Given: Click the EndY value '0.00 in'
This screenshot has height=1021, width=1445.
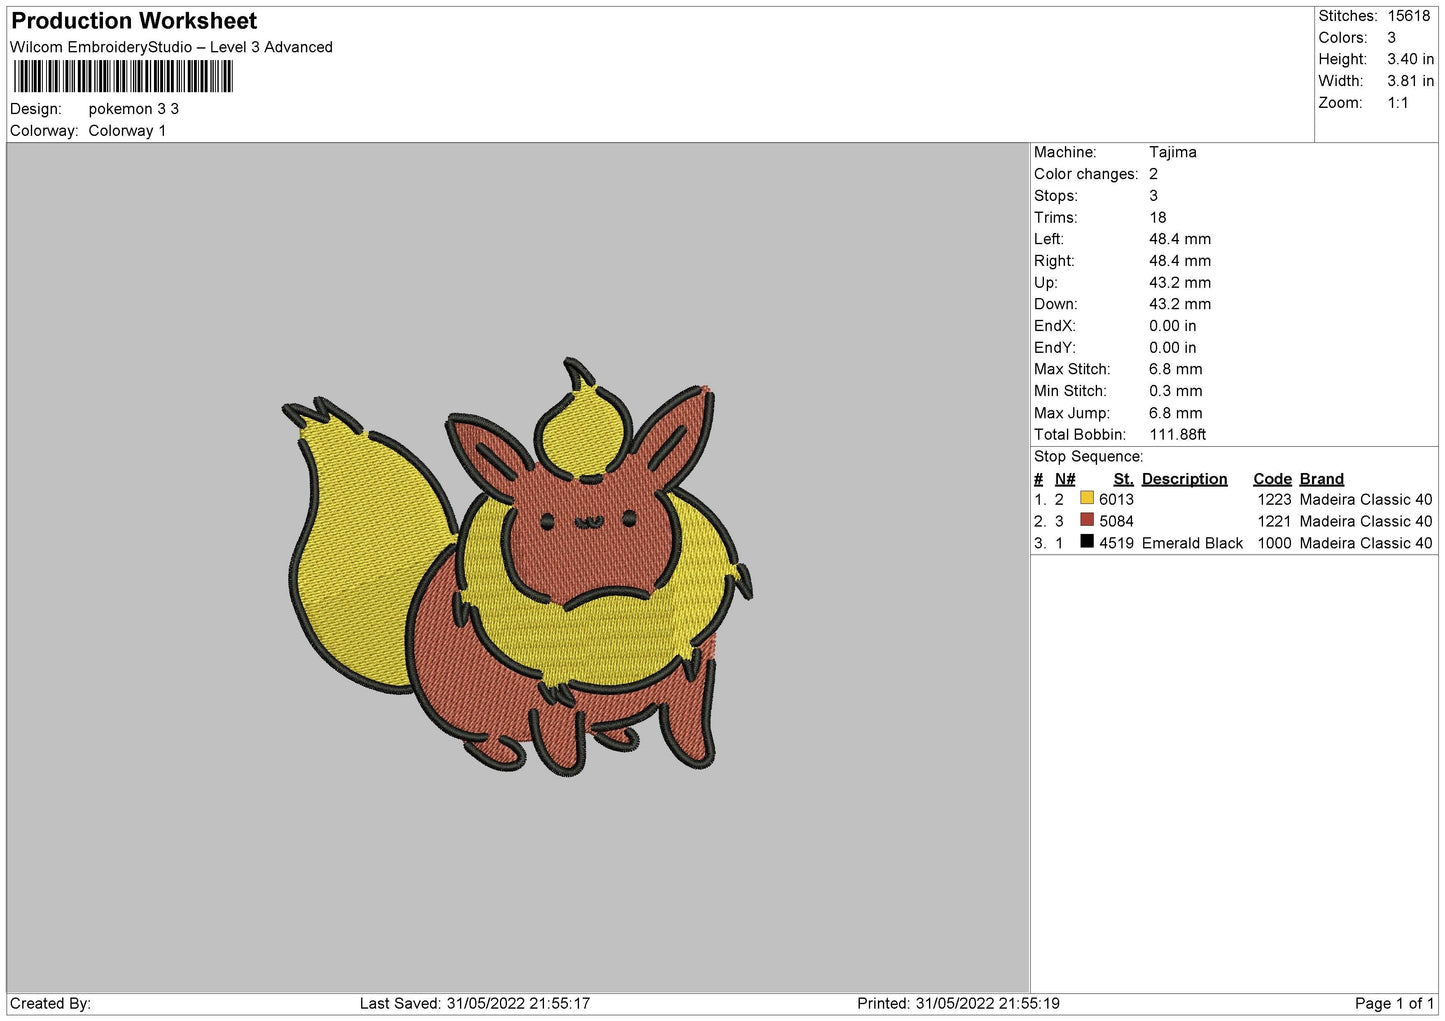Looking at the screenshot, I should point(1172,348).
